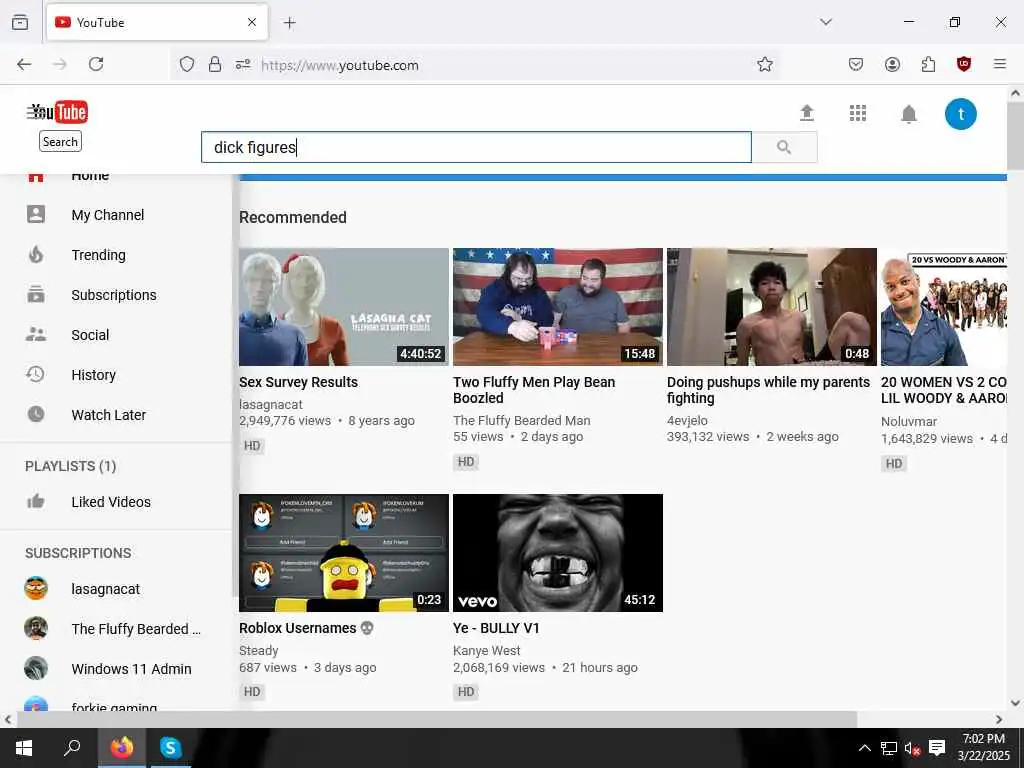This screenshot has height=768, width=1024.
Task: Show hidden tray icons chevron
Action: (864, 748)
